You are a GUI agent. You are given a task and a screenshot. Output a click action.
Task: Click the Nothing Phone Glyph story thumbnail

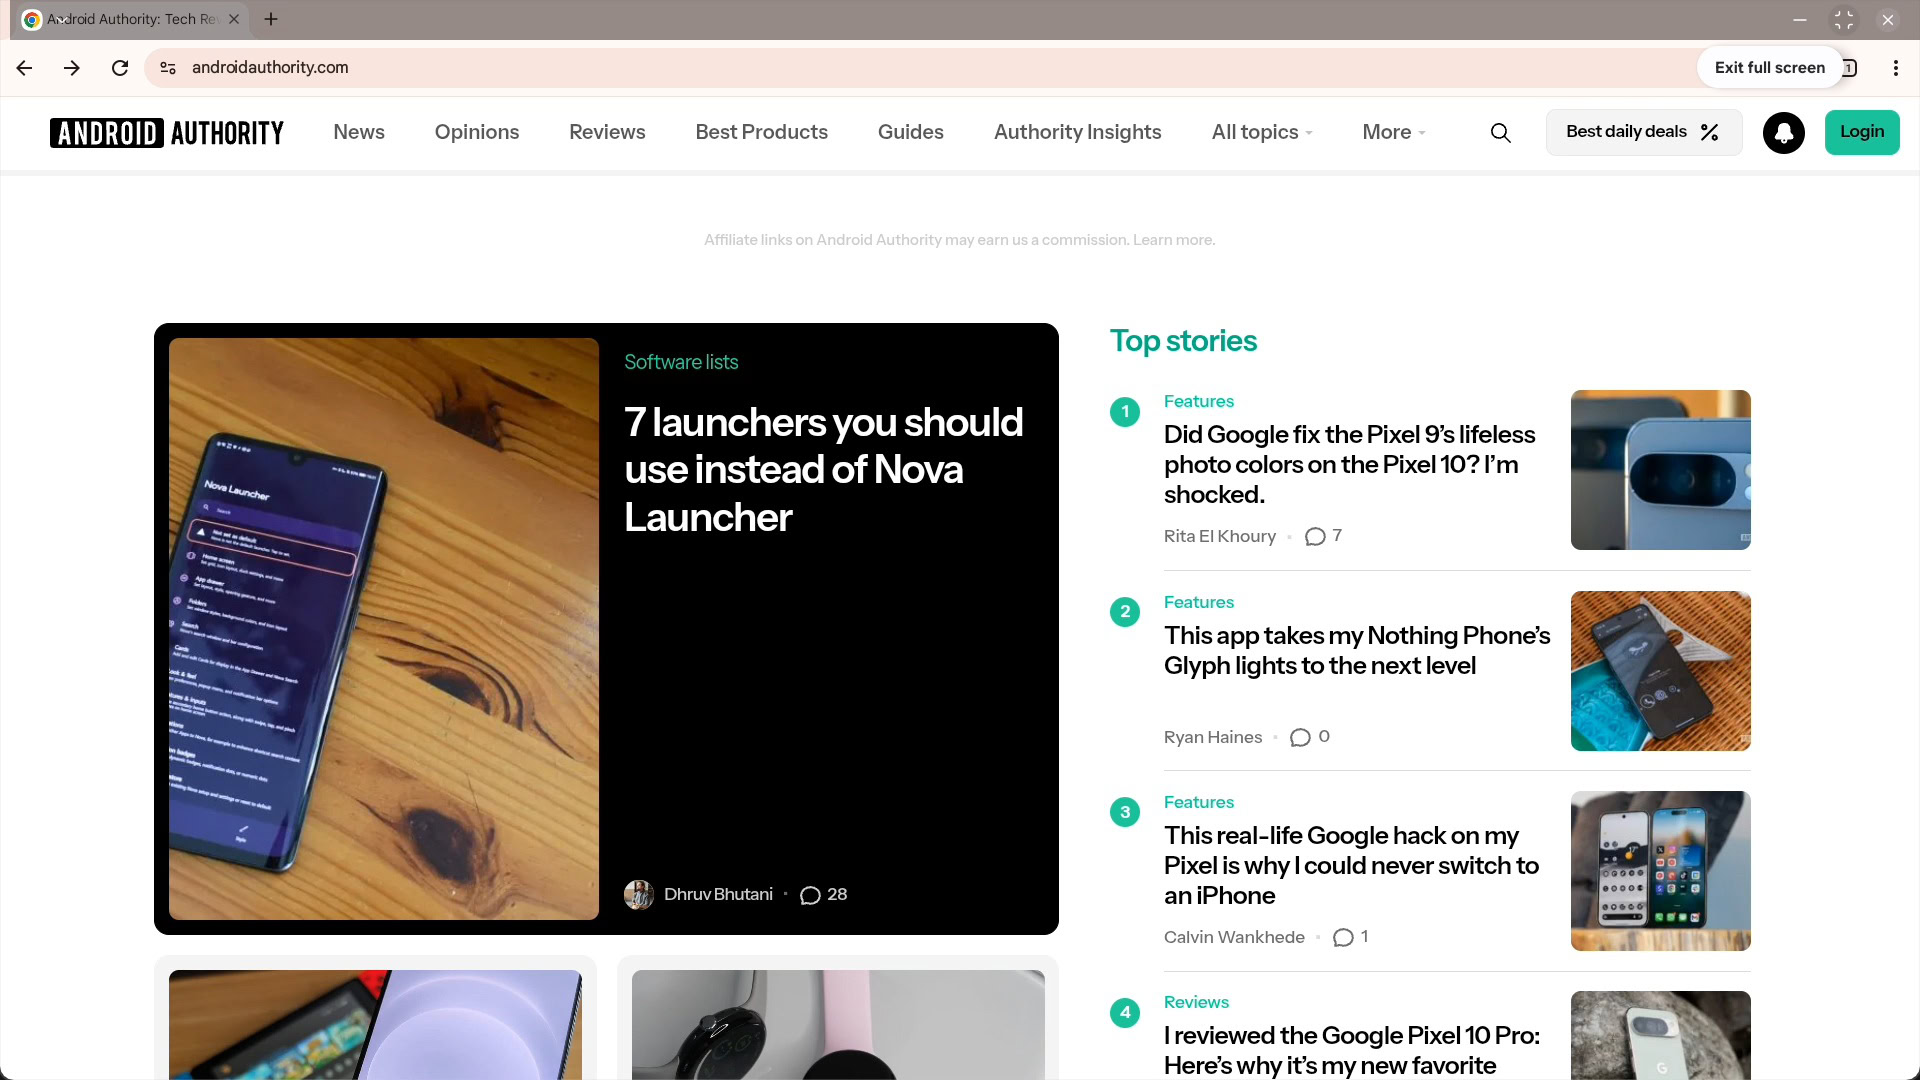point(1660,670)
